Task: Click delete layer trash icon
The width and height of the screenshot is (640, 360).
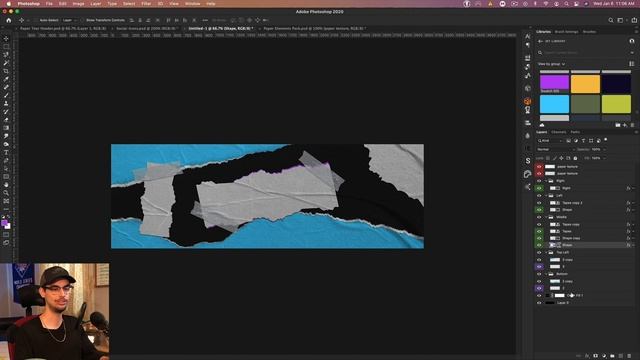Action: (629, 356)
